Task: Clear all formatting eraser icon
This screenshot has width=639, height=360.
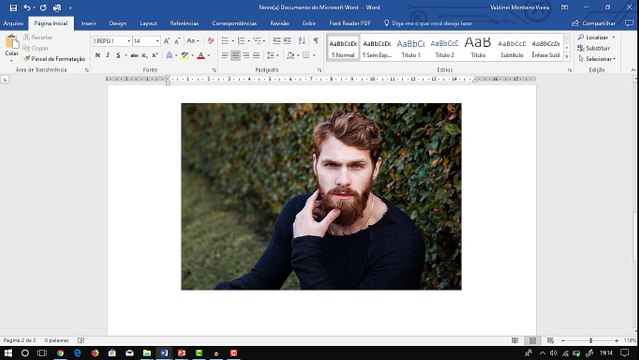Action: click(210, 41)
